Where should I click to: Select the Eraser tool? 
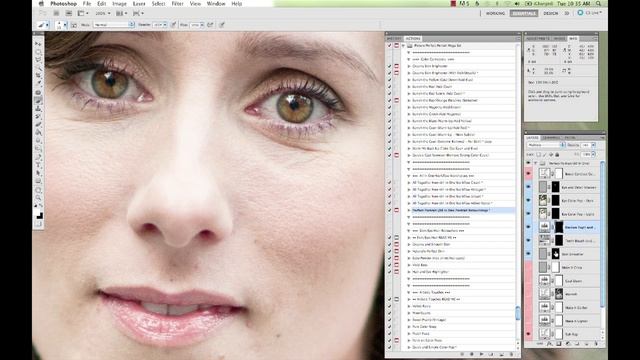(x=38, y=124)
